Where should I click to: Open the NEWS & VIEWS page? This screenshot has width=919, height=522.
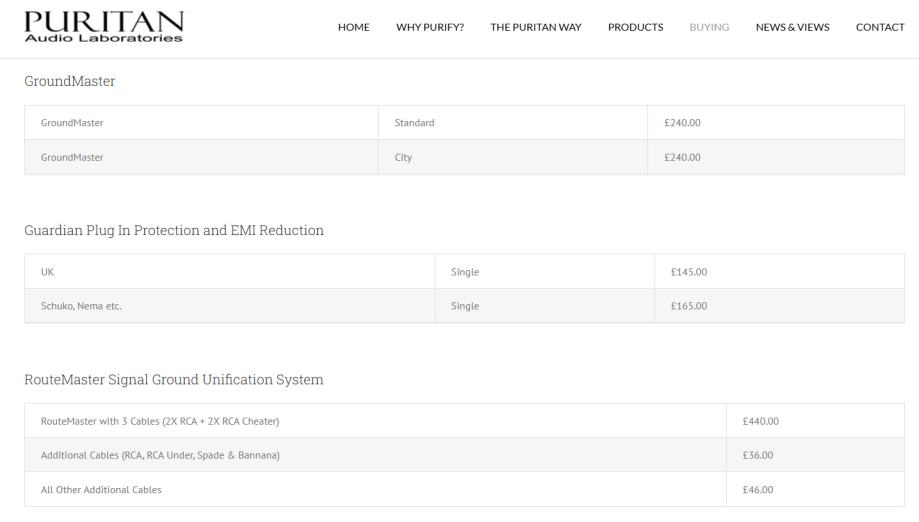[792, 27]
